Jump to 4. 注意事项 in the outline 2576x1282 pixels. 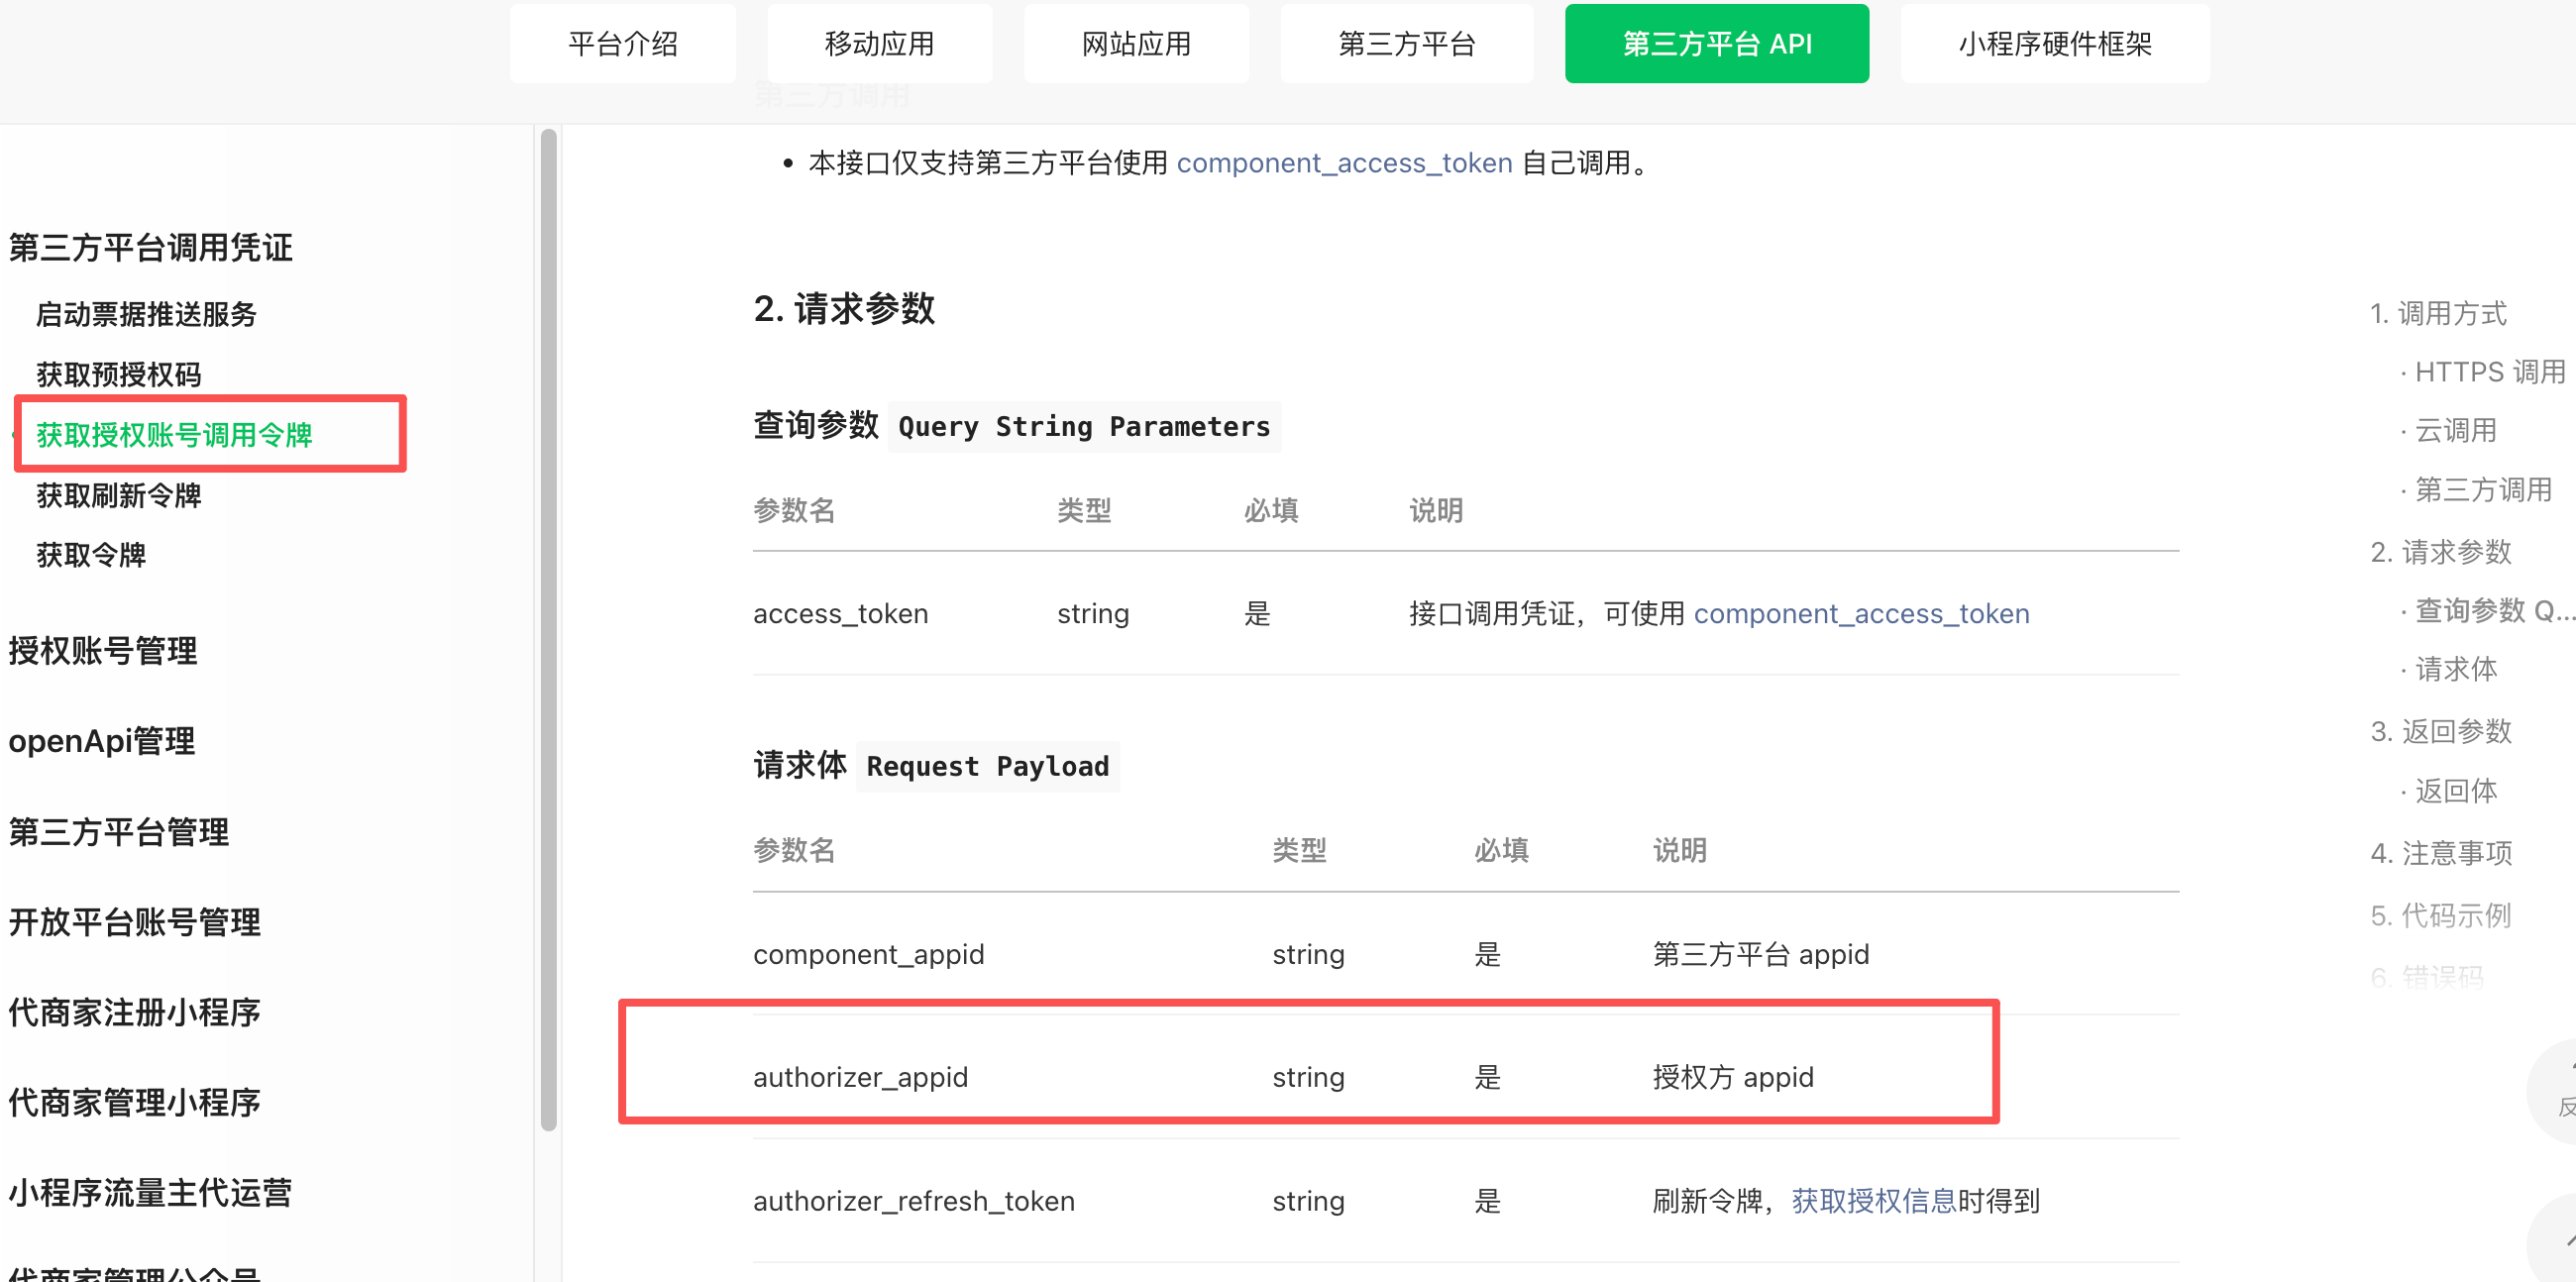(x=2440, y=853)
